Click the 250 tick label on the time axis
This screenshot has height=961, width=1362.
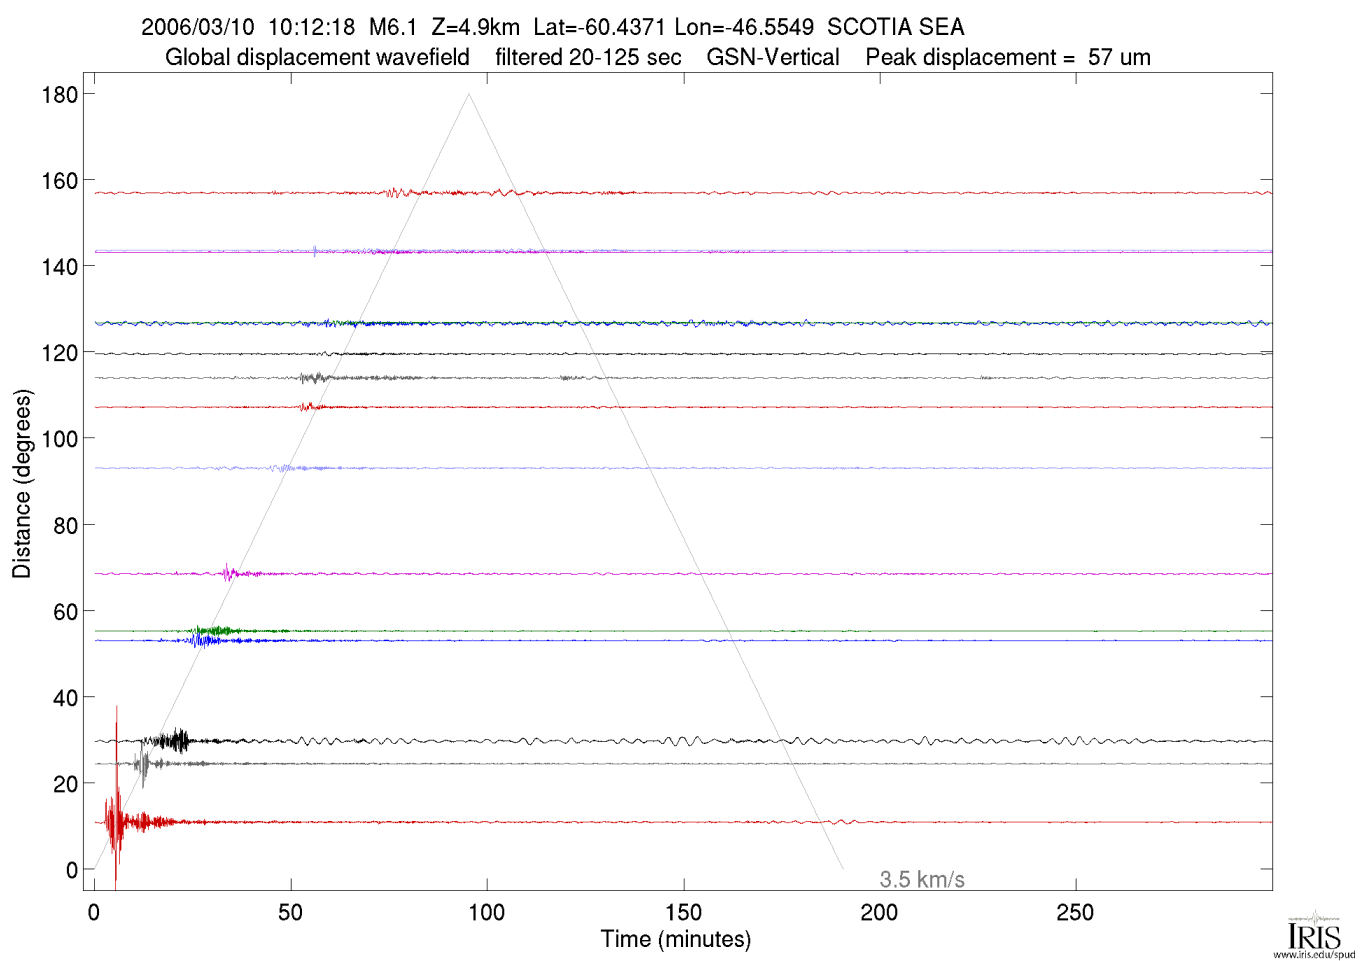(1075, 912)
